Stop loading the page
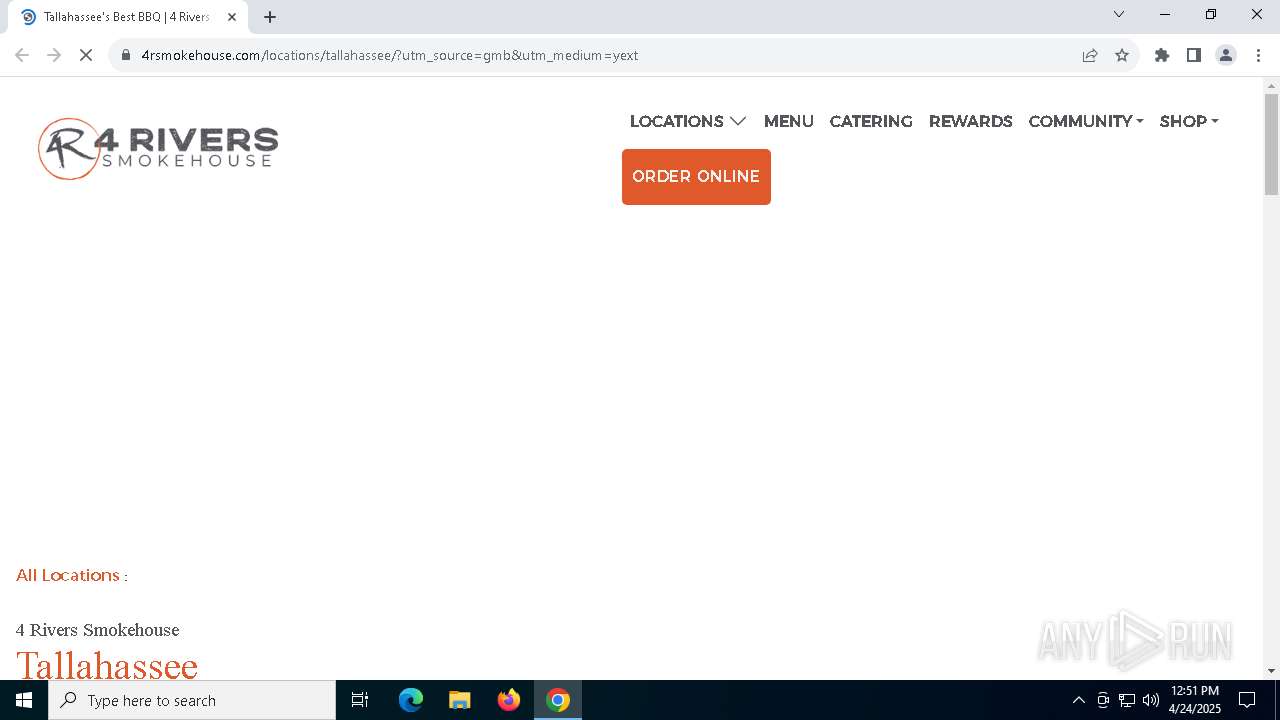The height and width of the screenshot is (720, 1280). (x=86, y=55)
